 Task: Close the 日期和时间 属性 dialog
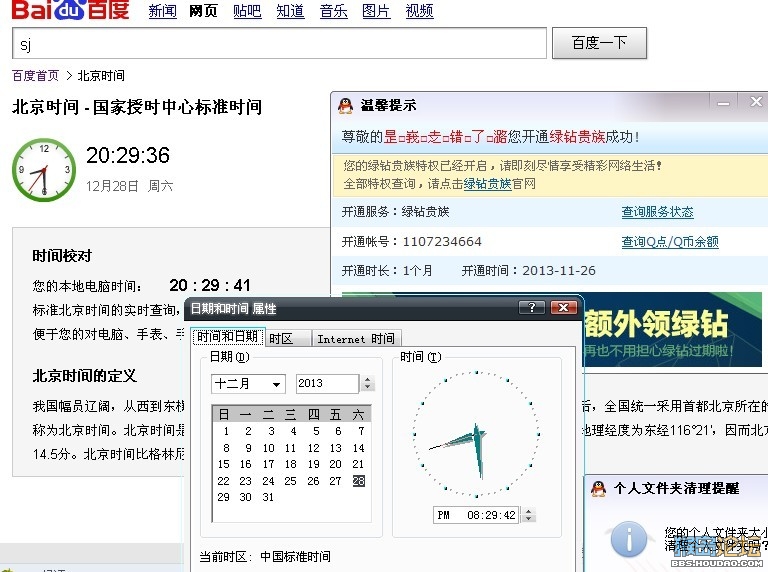pos(563,308)
